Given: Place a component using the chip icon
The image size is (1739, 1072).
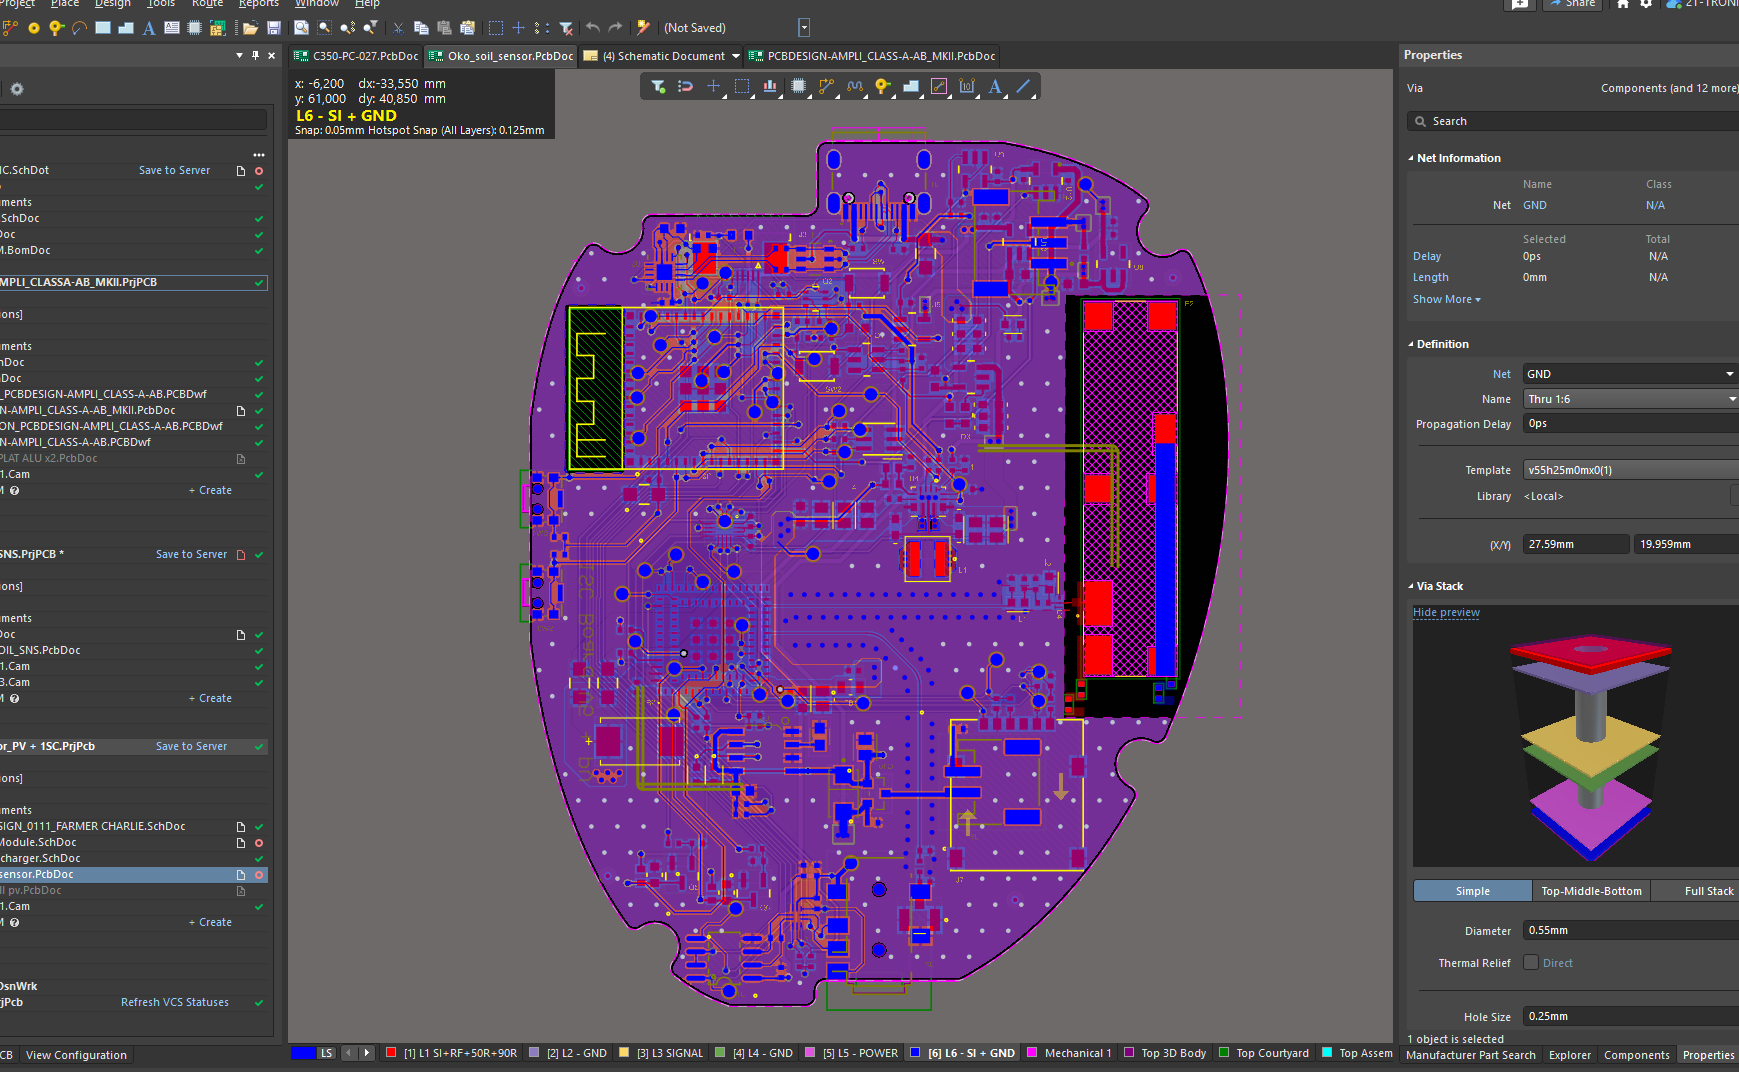Looking at the screenshot, I should click(796, 87).
